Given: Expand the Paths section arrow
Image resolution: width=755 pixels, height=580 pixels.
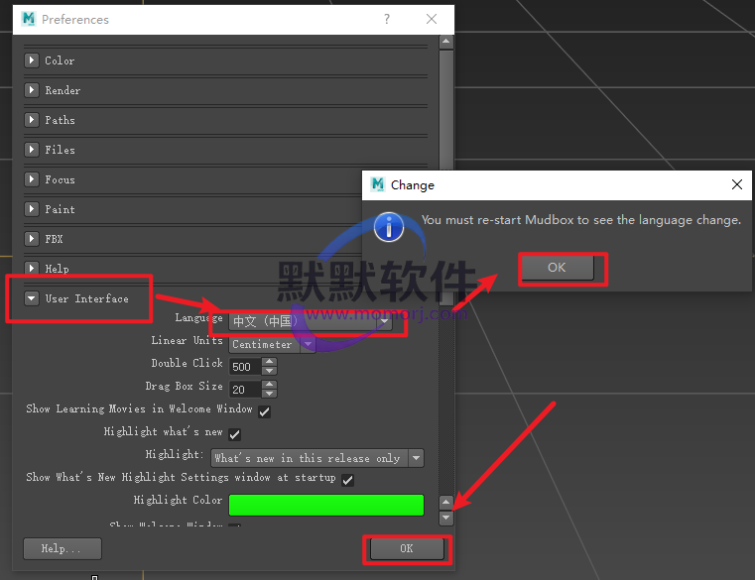Looking at the screenshot, I should (x=32, y=120).
